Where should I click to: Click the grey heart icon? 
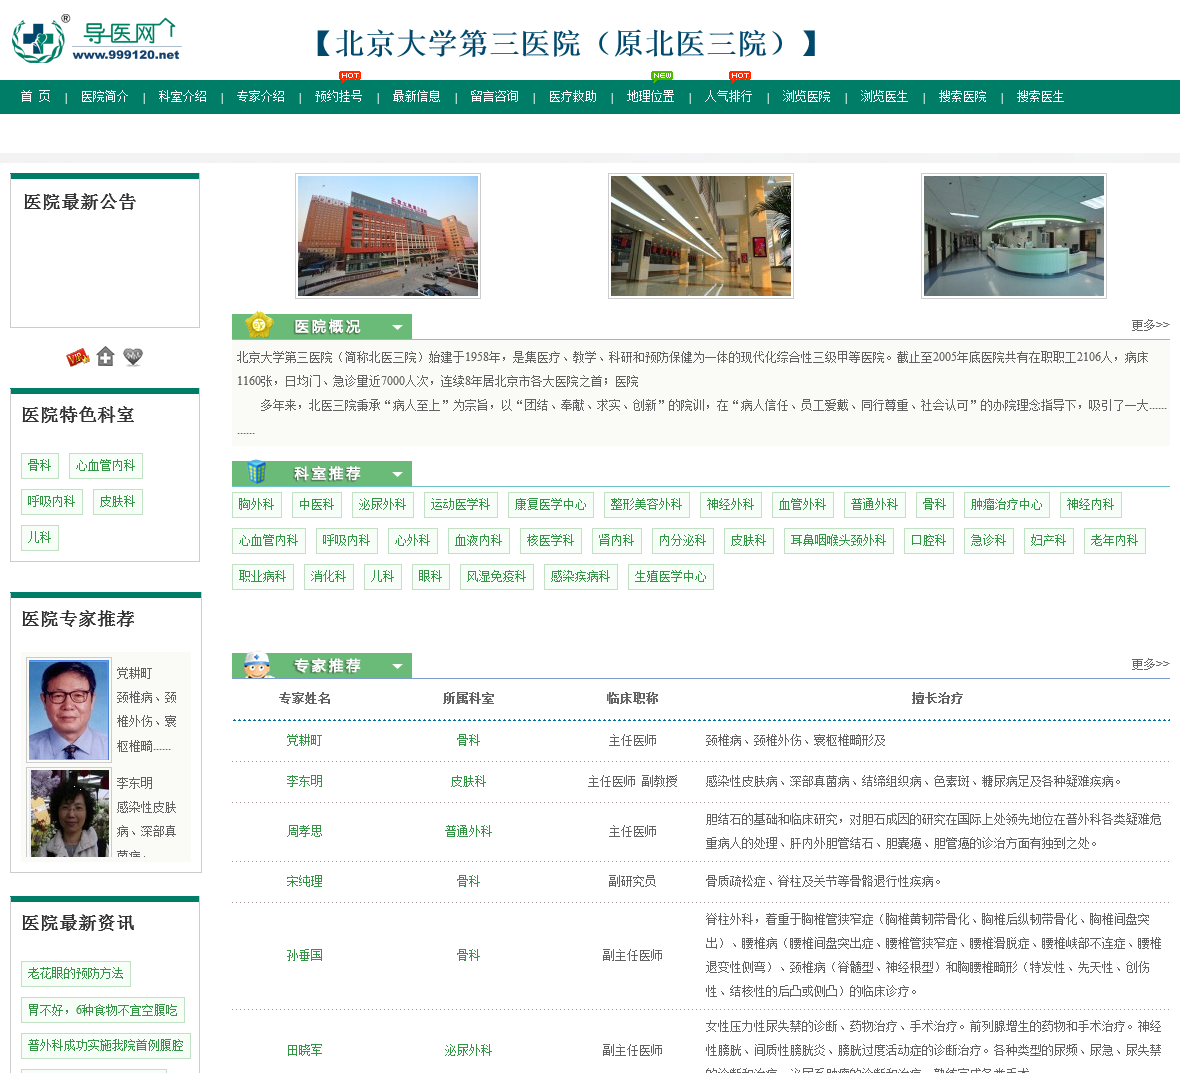pos(133,357)
